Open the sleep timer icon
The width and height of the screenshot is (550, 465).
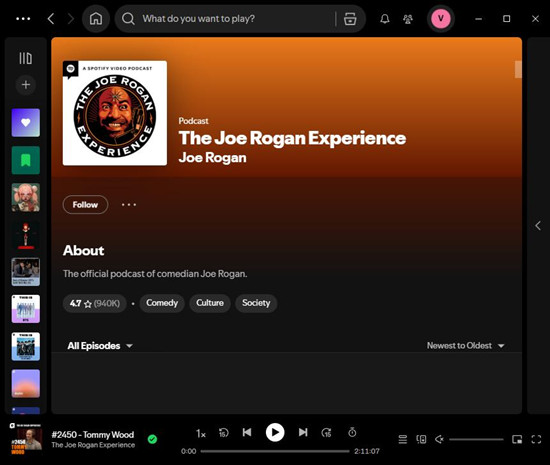(x=352, y=432)
